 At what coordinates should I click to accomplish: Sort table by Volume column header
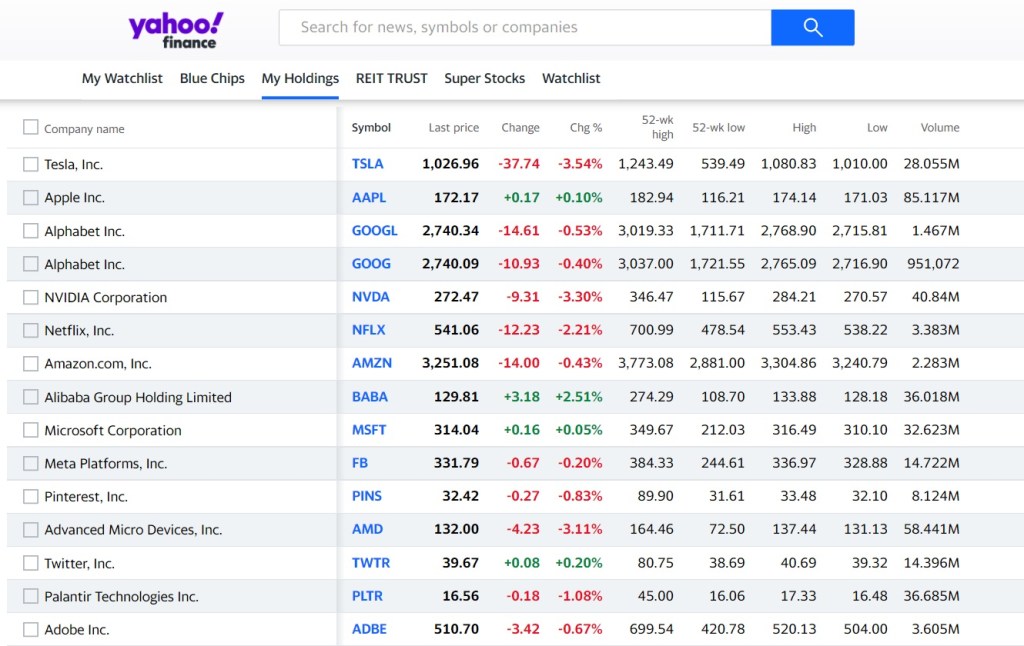(939, 128)
